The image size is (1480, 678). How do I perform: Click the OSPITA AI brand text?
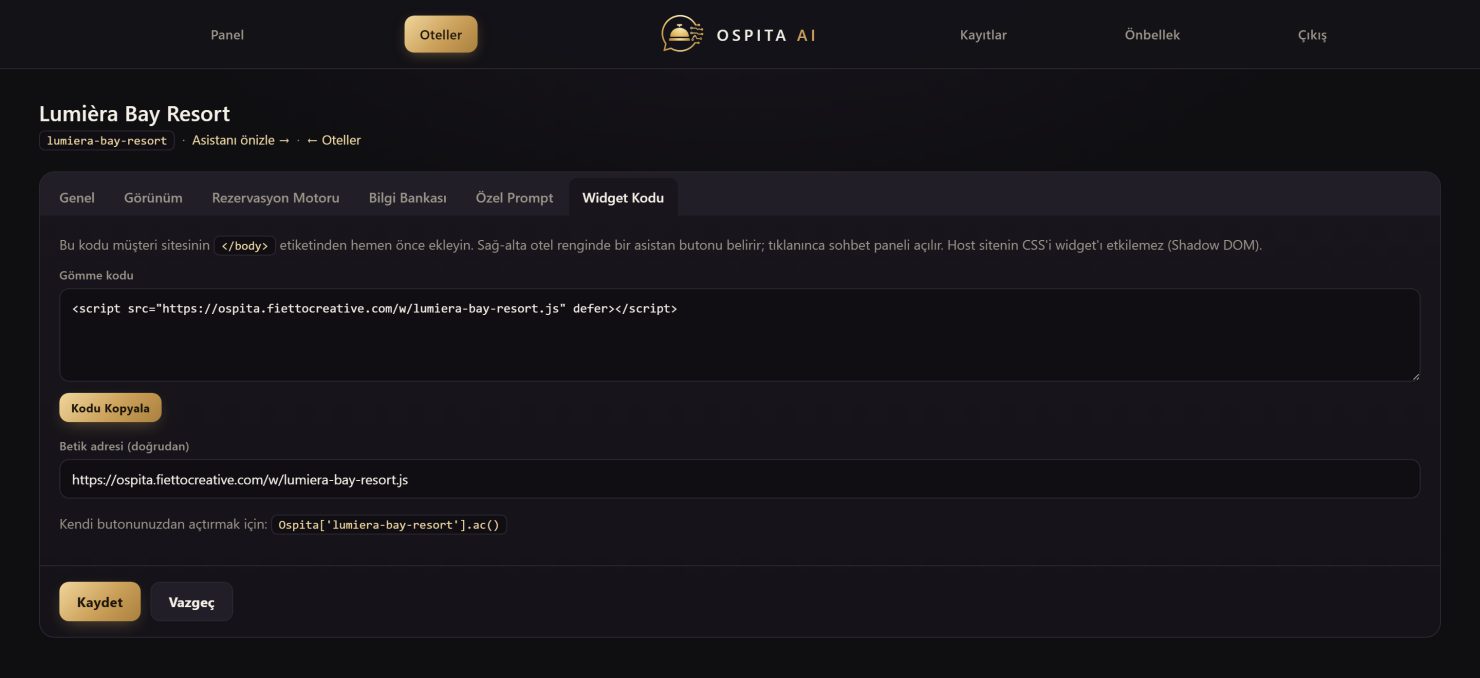point(766,35)
